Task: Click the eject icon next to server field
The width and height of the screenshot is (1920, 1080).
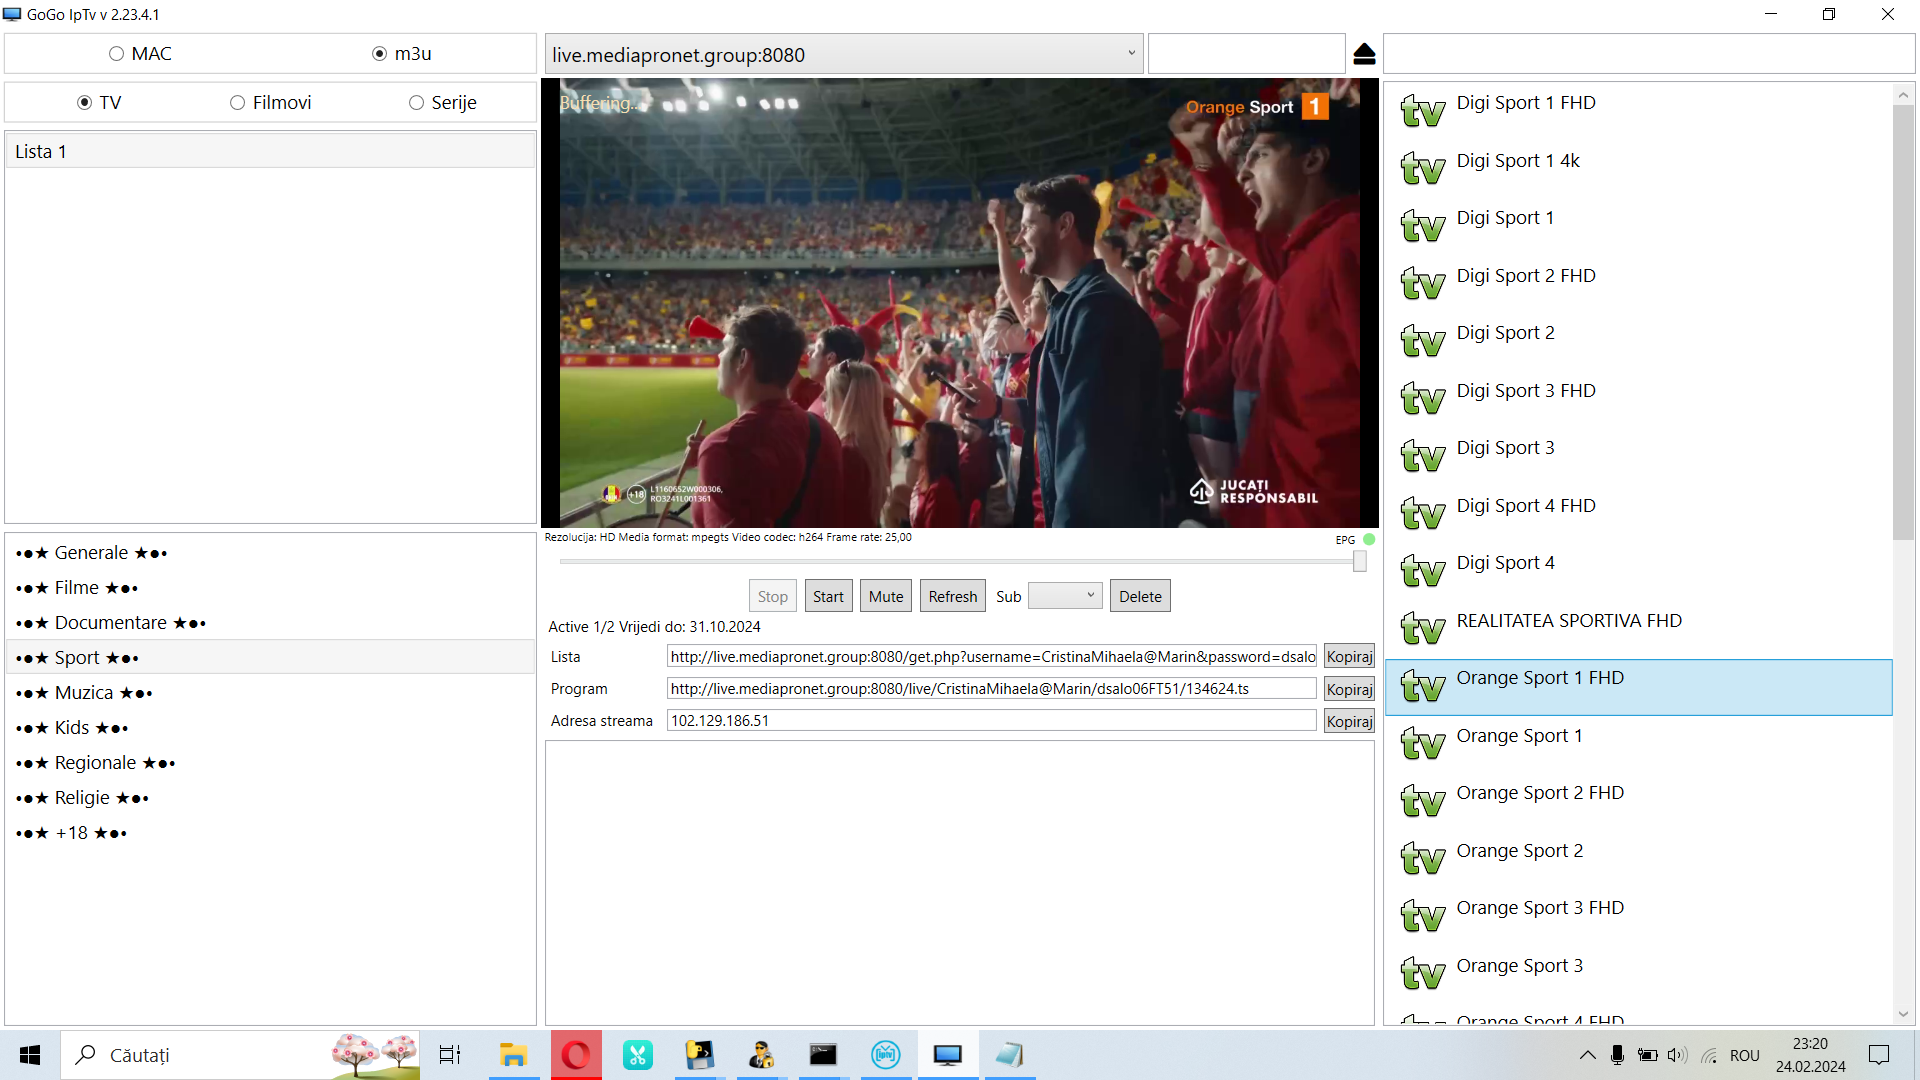Action: pyautogui.click(x=1364, y=54)
